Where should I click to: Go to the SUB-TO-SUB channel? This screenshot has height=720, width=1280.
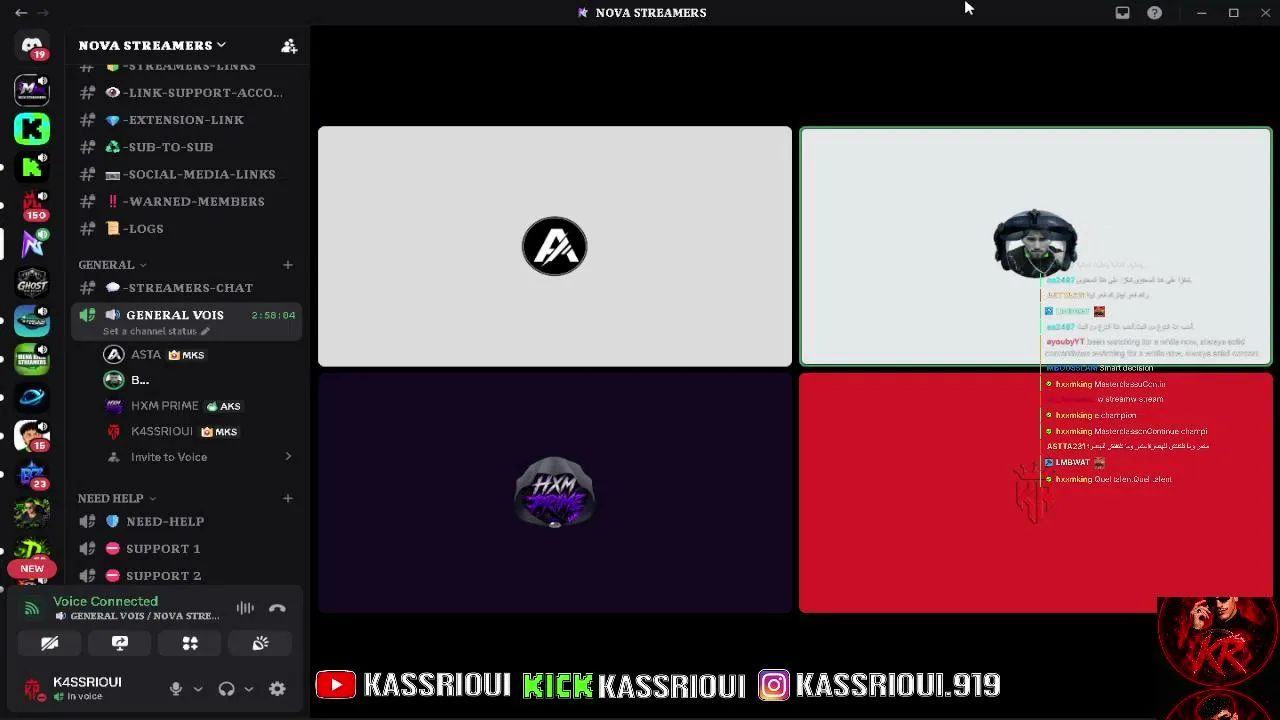(x=186, y=147)
